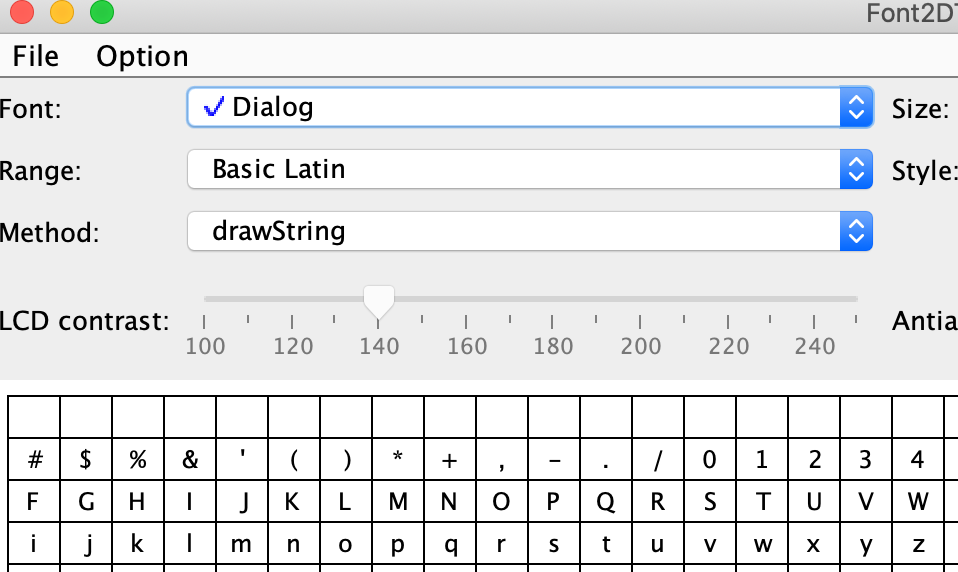Click the LCD contrast slider thumb
The width and height of the screenshot is (958, 572).
pyautogui.click(x=378, y=300)
